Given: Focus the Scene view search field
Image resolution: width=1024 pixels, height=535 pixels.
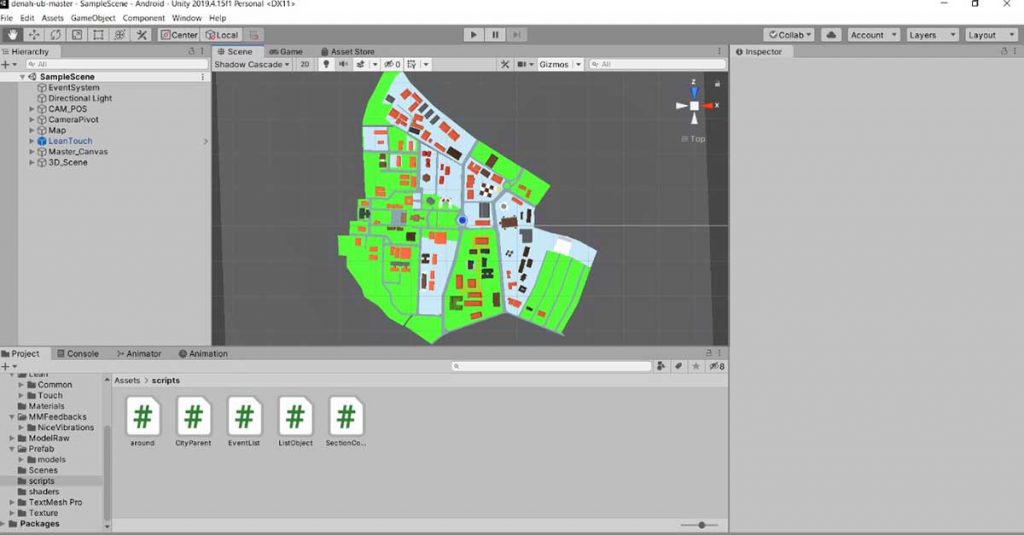Looking at the screenshot, I should [657, 65].
